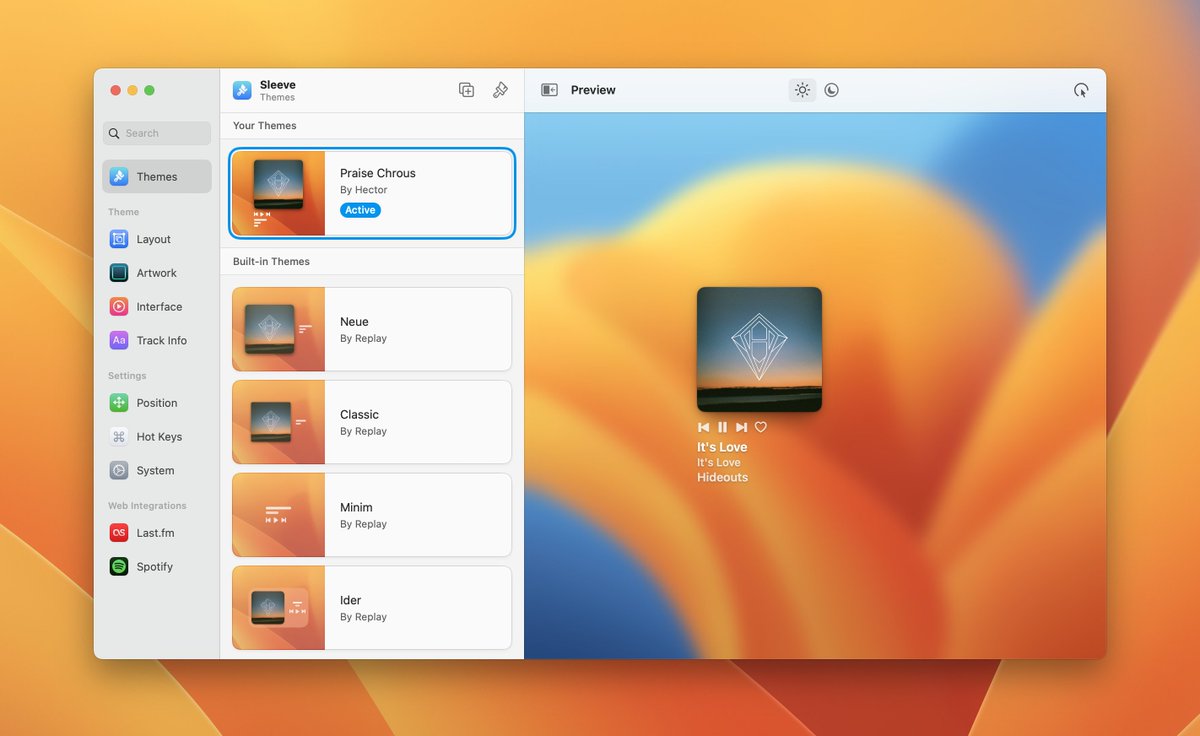Click the "Your Themes" section heading
This screenshot has height=736, width=1200.
point(265,126)
